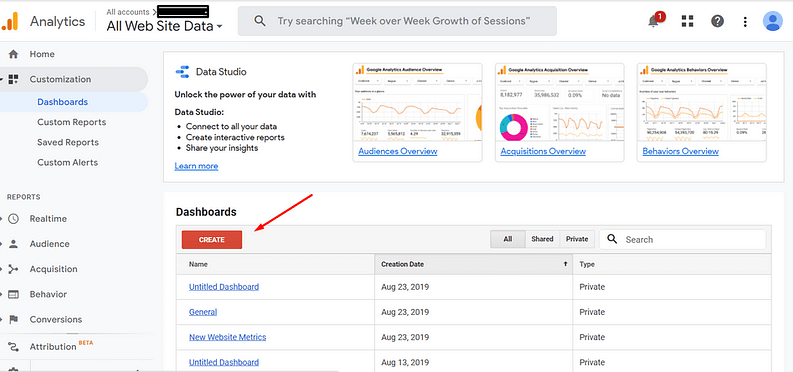Expand the Realtime reports section
Image resolution: width=793 pixels, height=372 pixels.
tap(2, 219)
